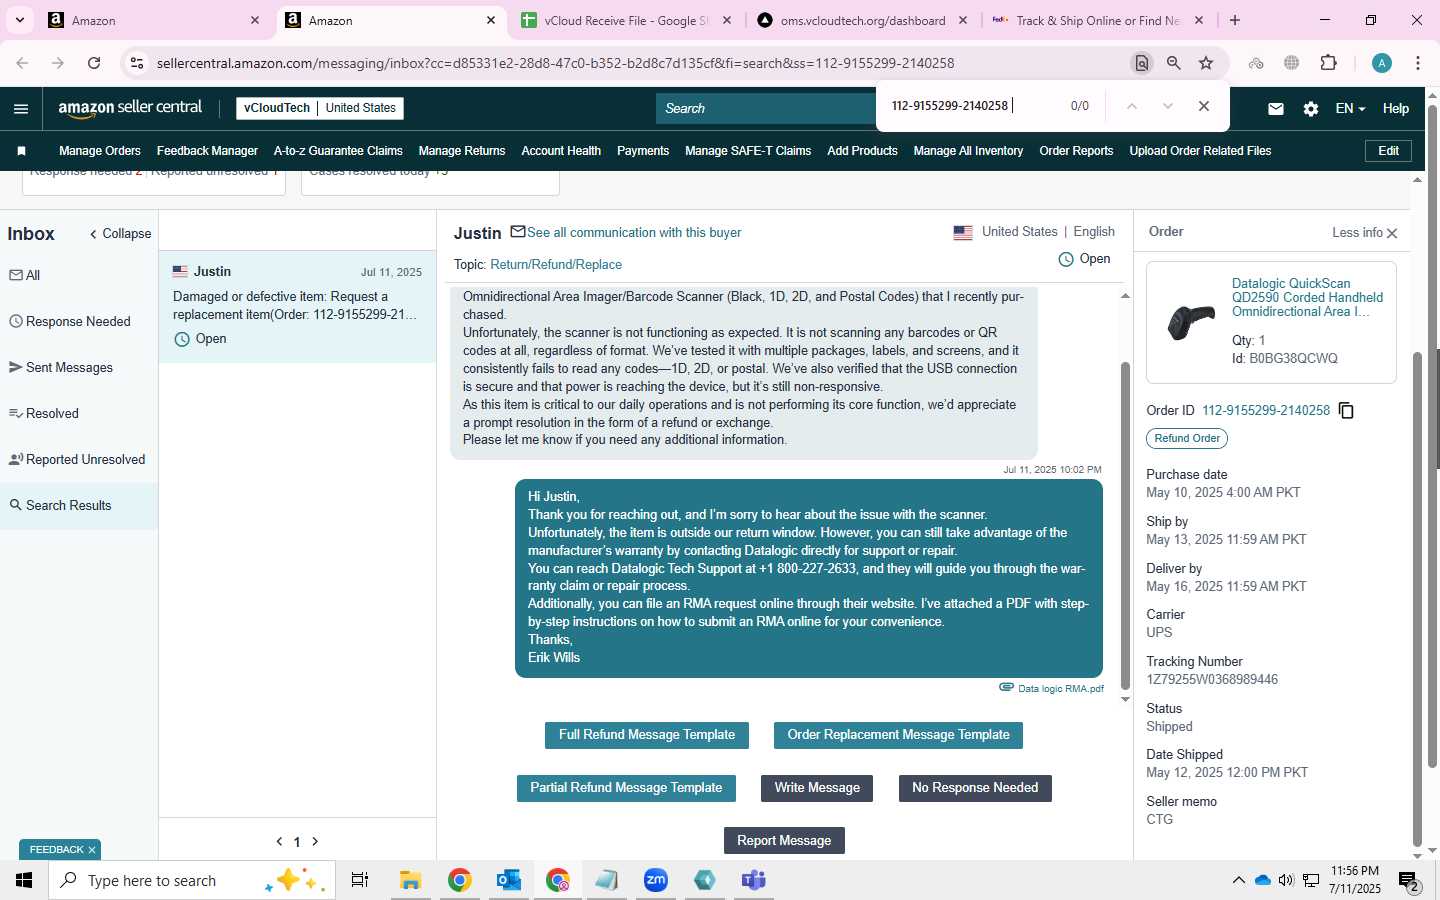Collapse the Inbox sidebar
Viewport: 1440px width, 900px height.
pos(120,234)
